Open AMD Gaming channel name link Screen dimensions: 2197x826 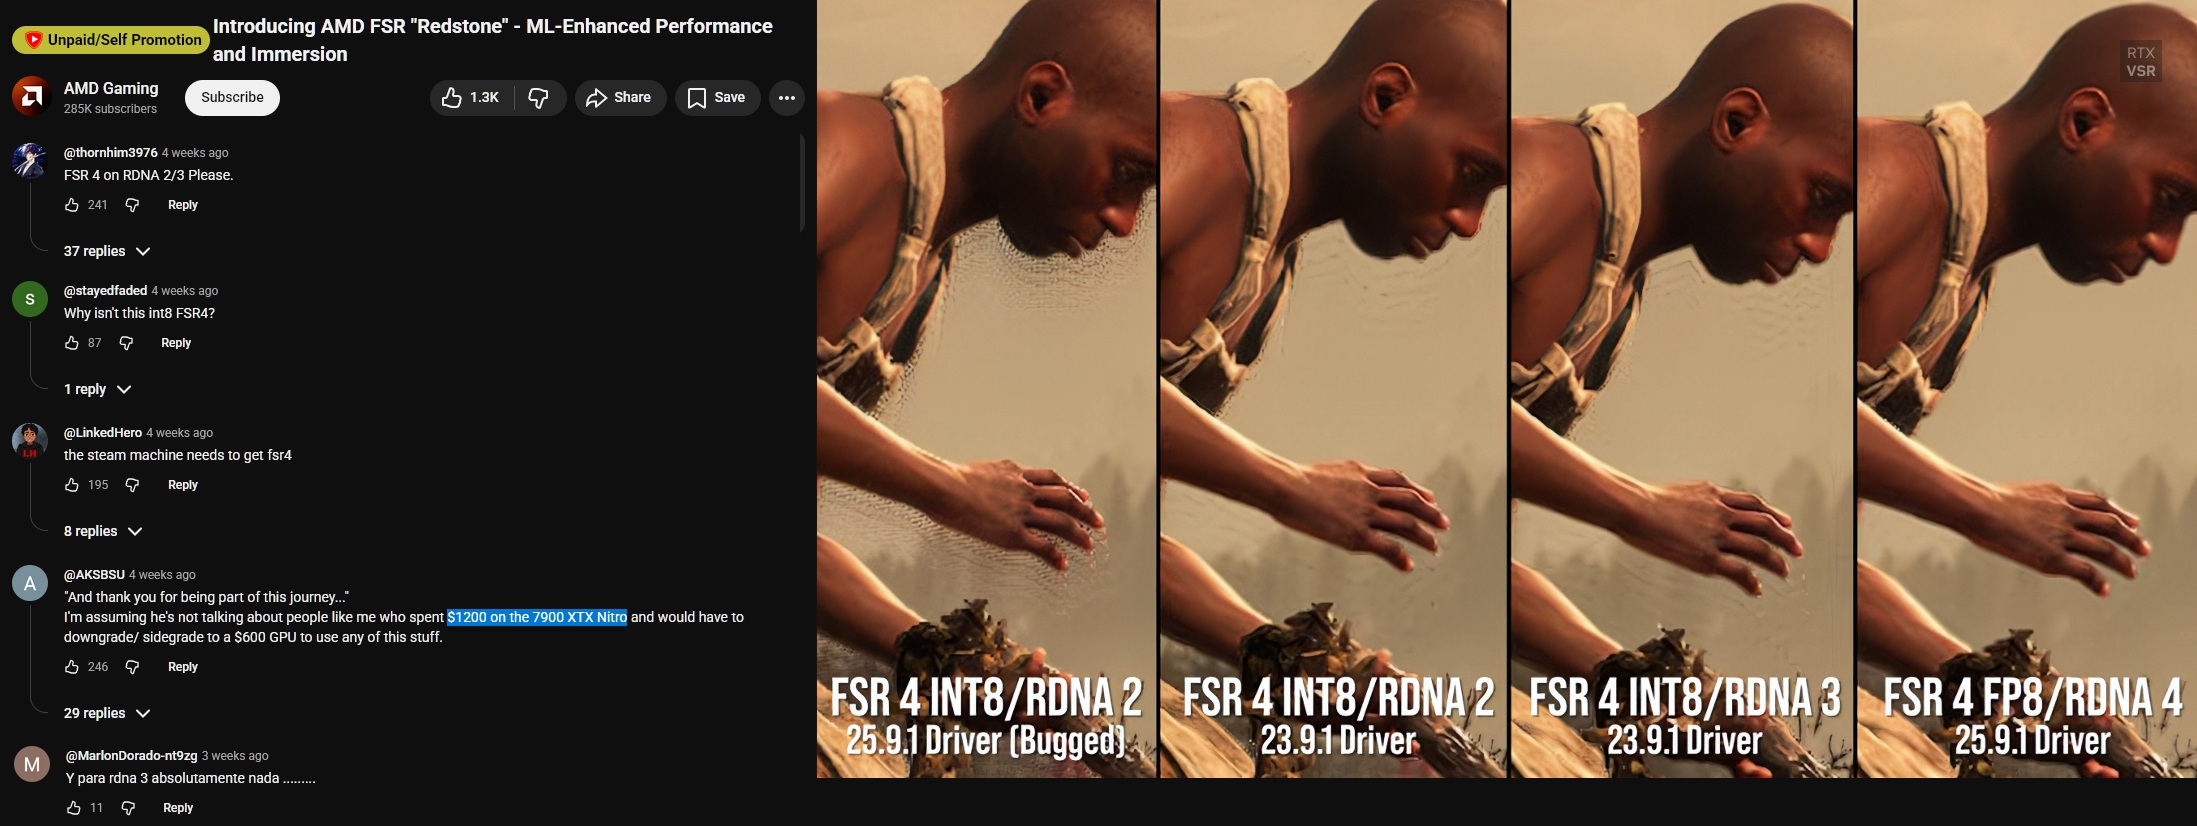111,88
